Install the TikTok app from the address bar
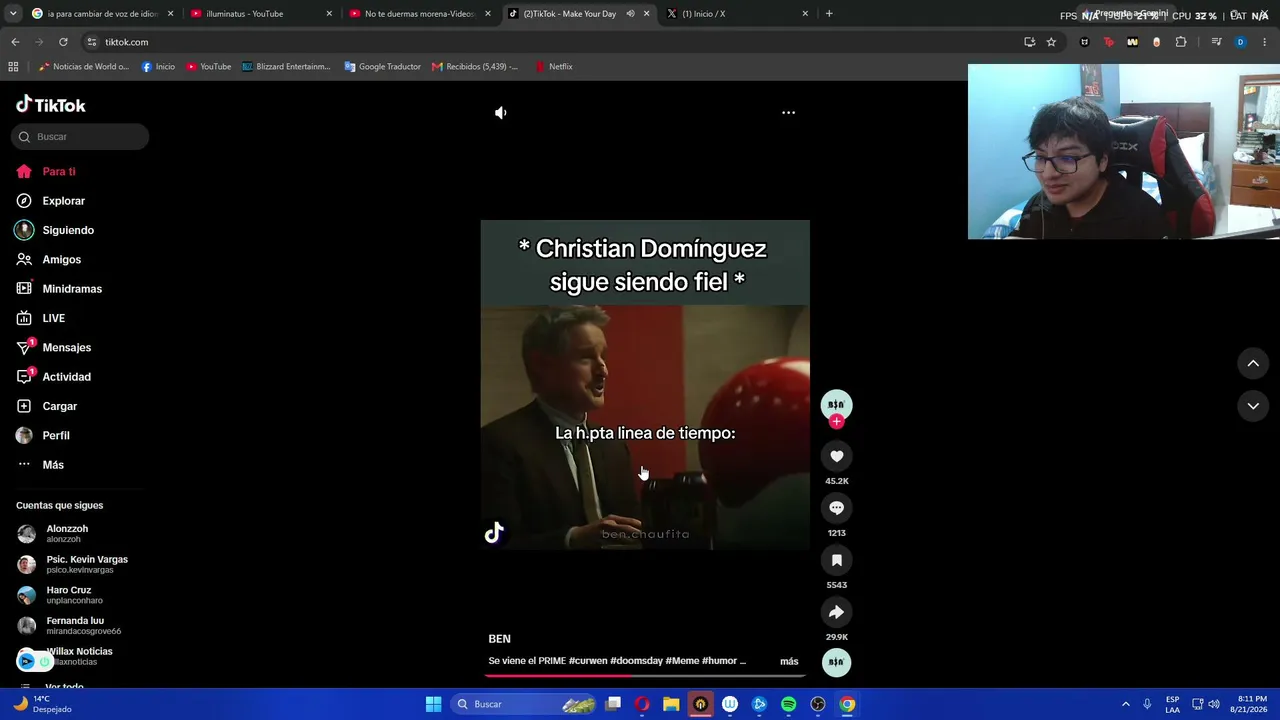The image size is (1280, 720). click(1029, 42)
